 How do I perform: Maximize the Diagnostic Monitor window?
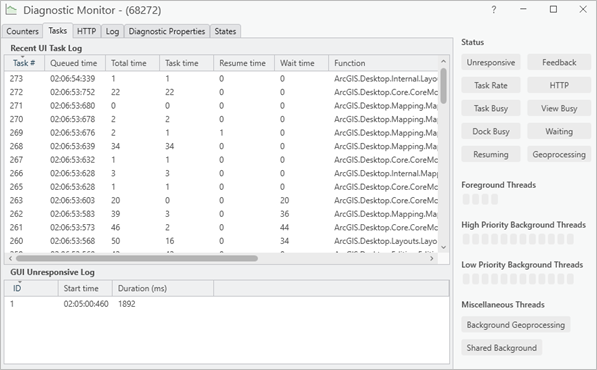coord(553,10)
